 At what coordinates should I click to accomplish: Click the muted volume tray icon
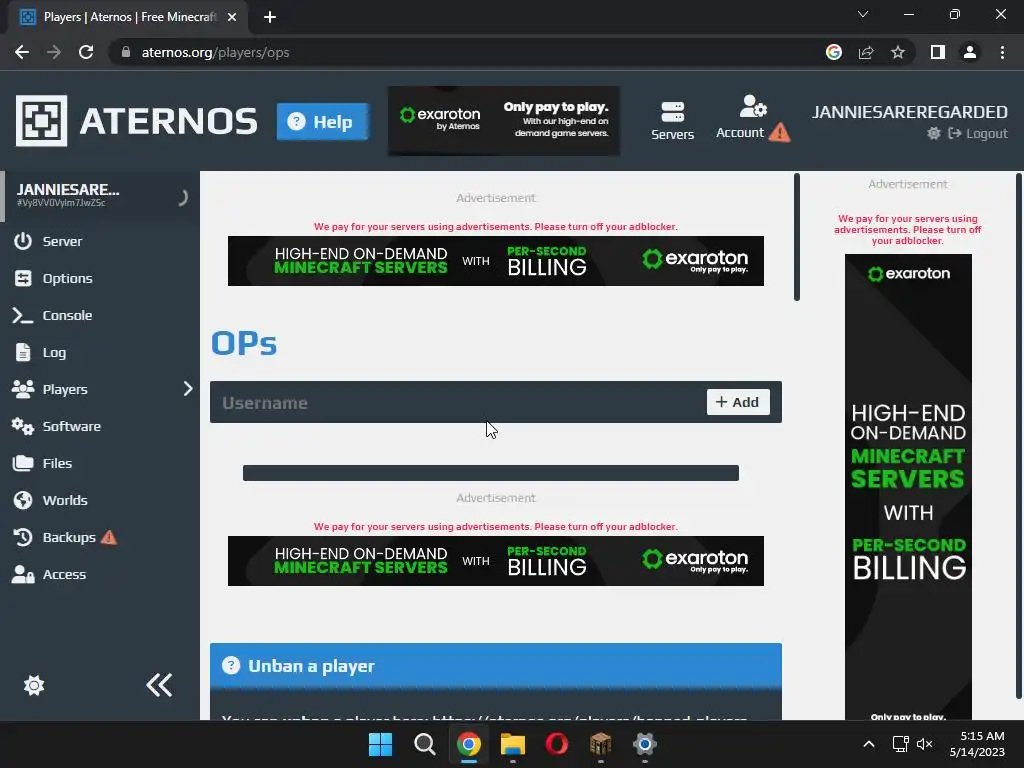coord(924,744)
